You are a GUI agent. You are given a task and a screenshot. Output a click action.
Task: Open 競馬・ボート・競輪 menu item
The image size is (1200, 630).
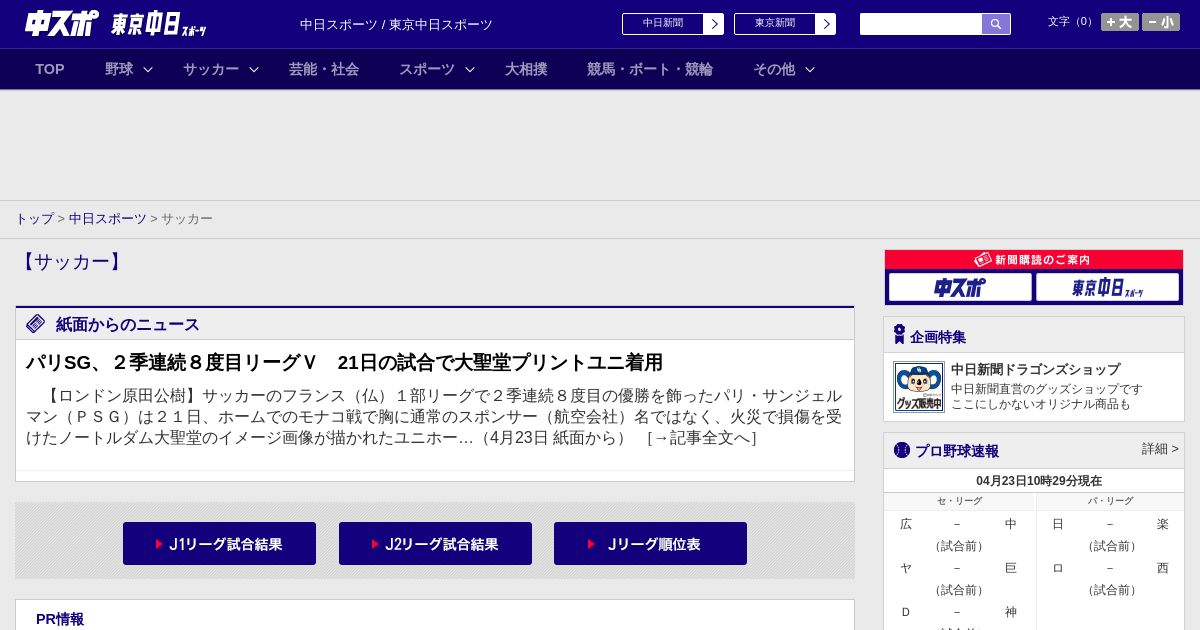click(x=650, y=69)
